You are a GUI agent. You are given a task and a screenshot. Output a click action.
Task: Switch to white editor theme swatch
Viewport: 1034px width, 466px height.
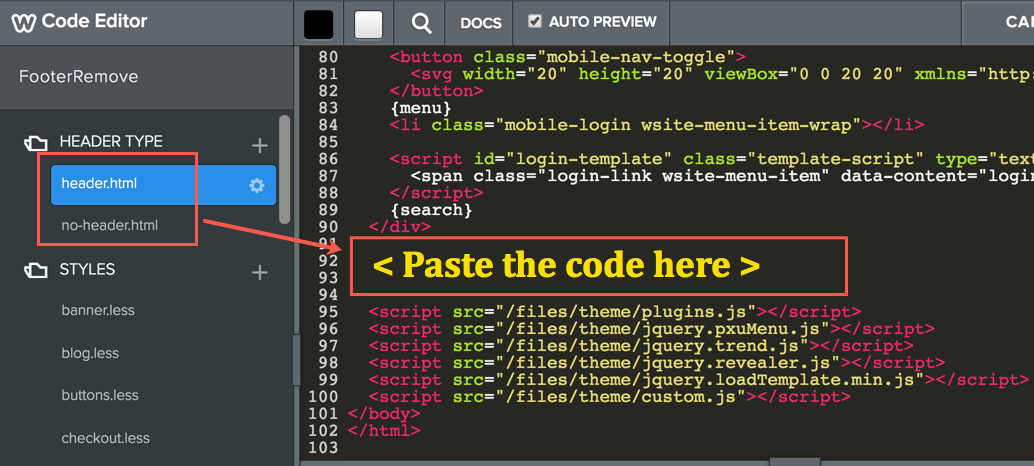(369, 24)
